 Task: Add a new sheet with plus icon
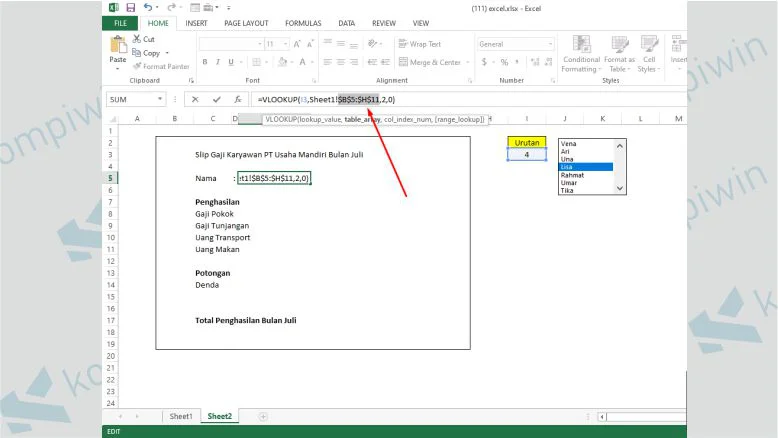(x=264, y=415)
